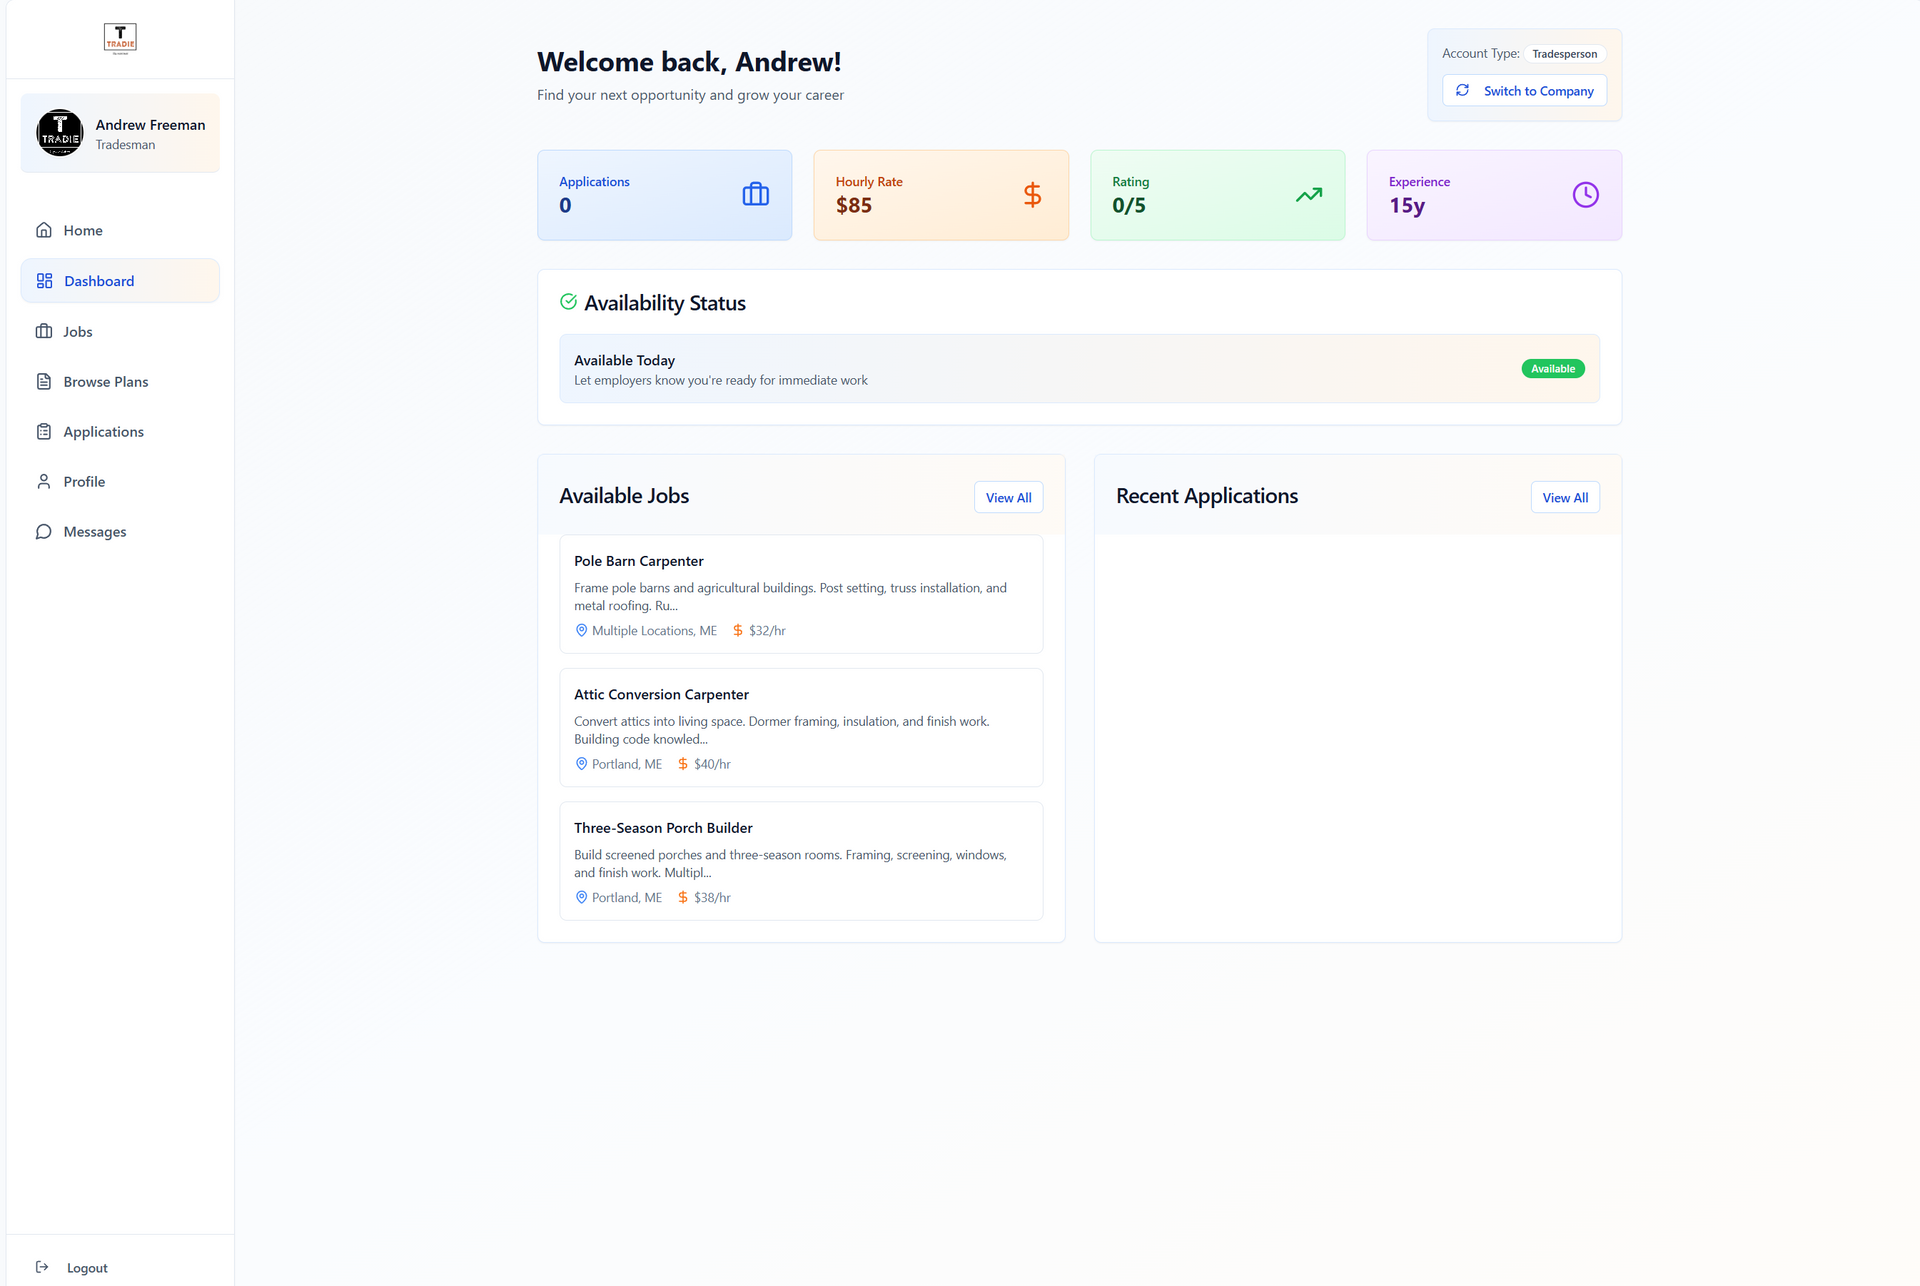Click the clock icon on Experience card
Image resolution: width=1920 pixels, height=1286 pixels.
[1585, 194]
